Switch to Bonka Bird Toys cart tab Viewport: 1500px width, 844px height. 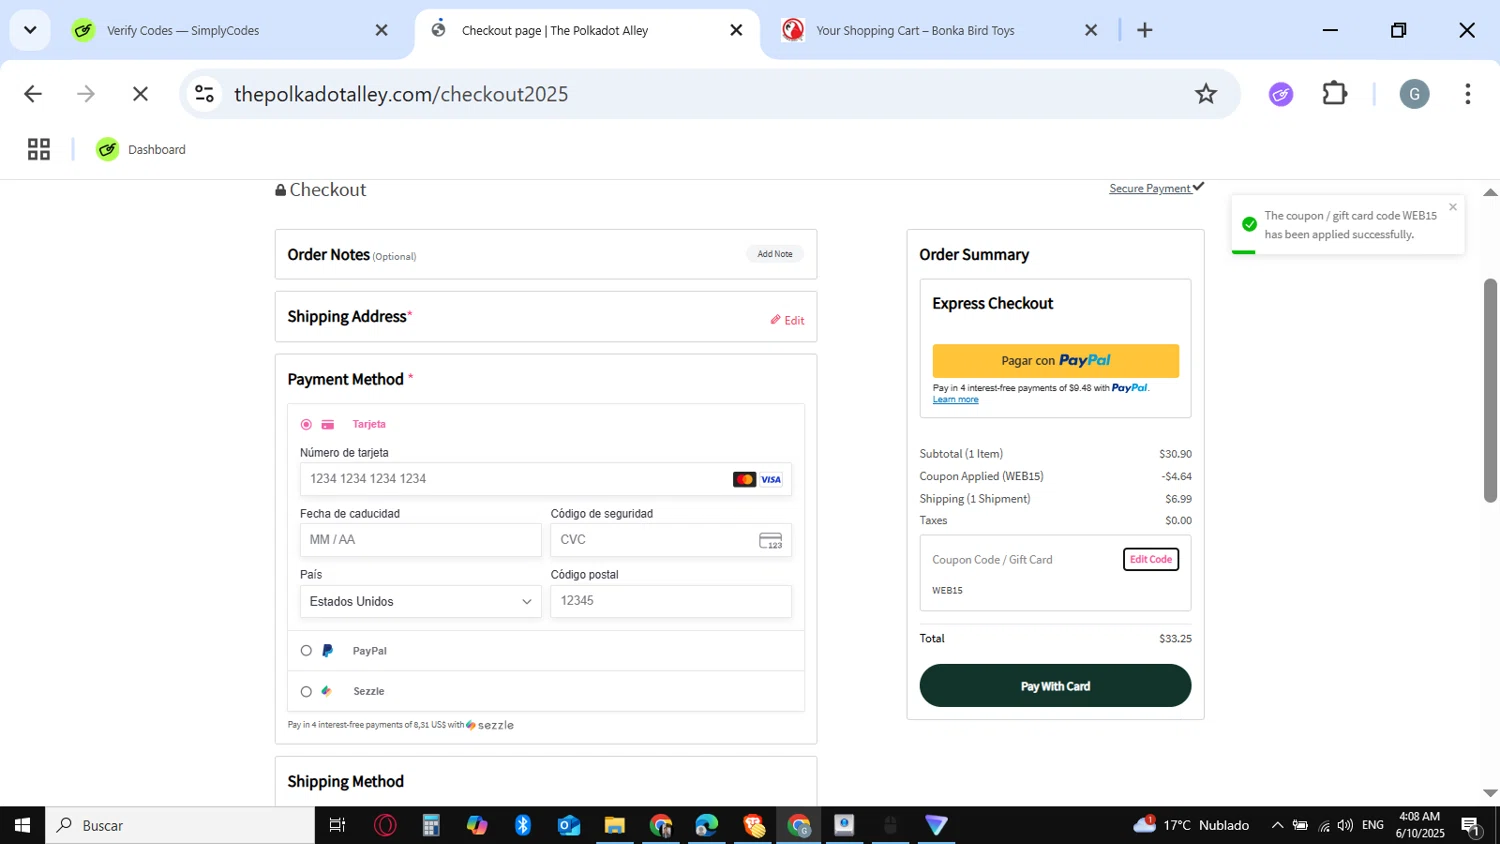click(x=915, y=30)
